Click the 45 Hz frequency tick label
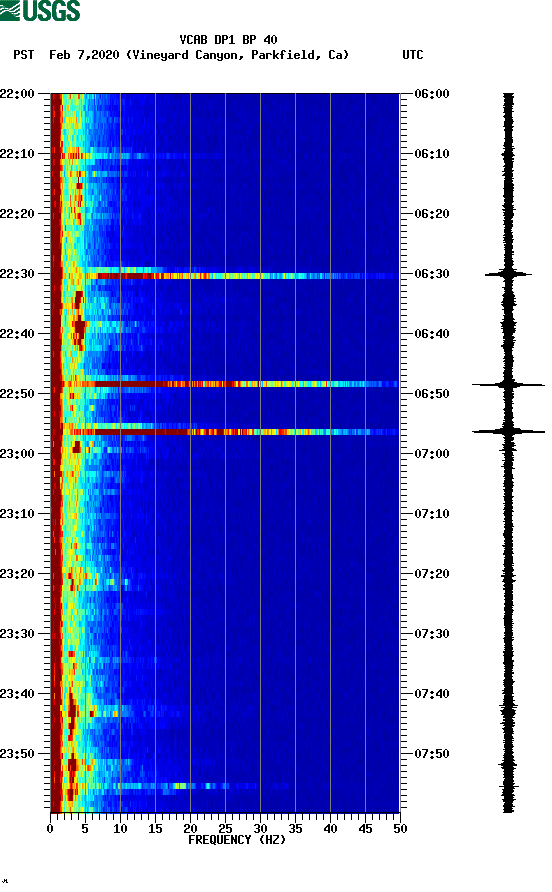Viewport: 552px width, 892px height. [x=365, y=829]
